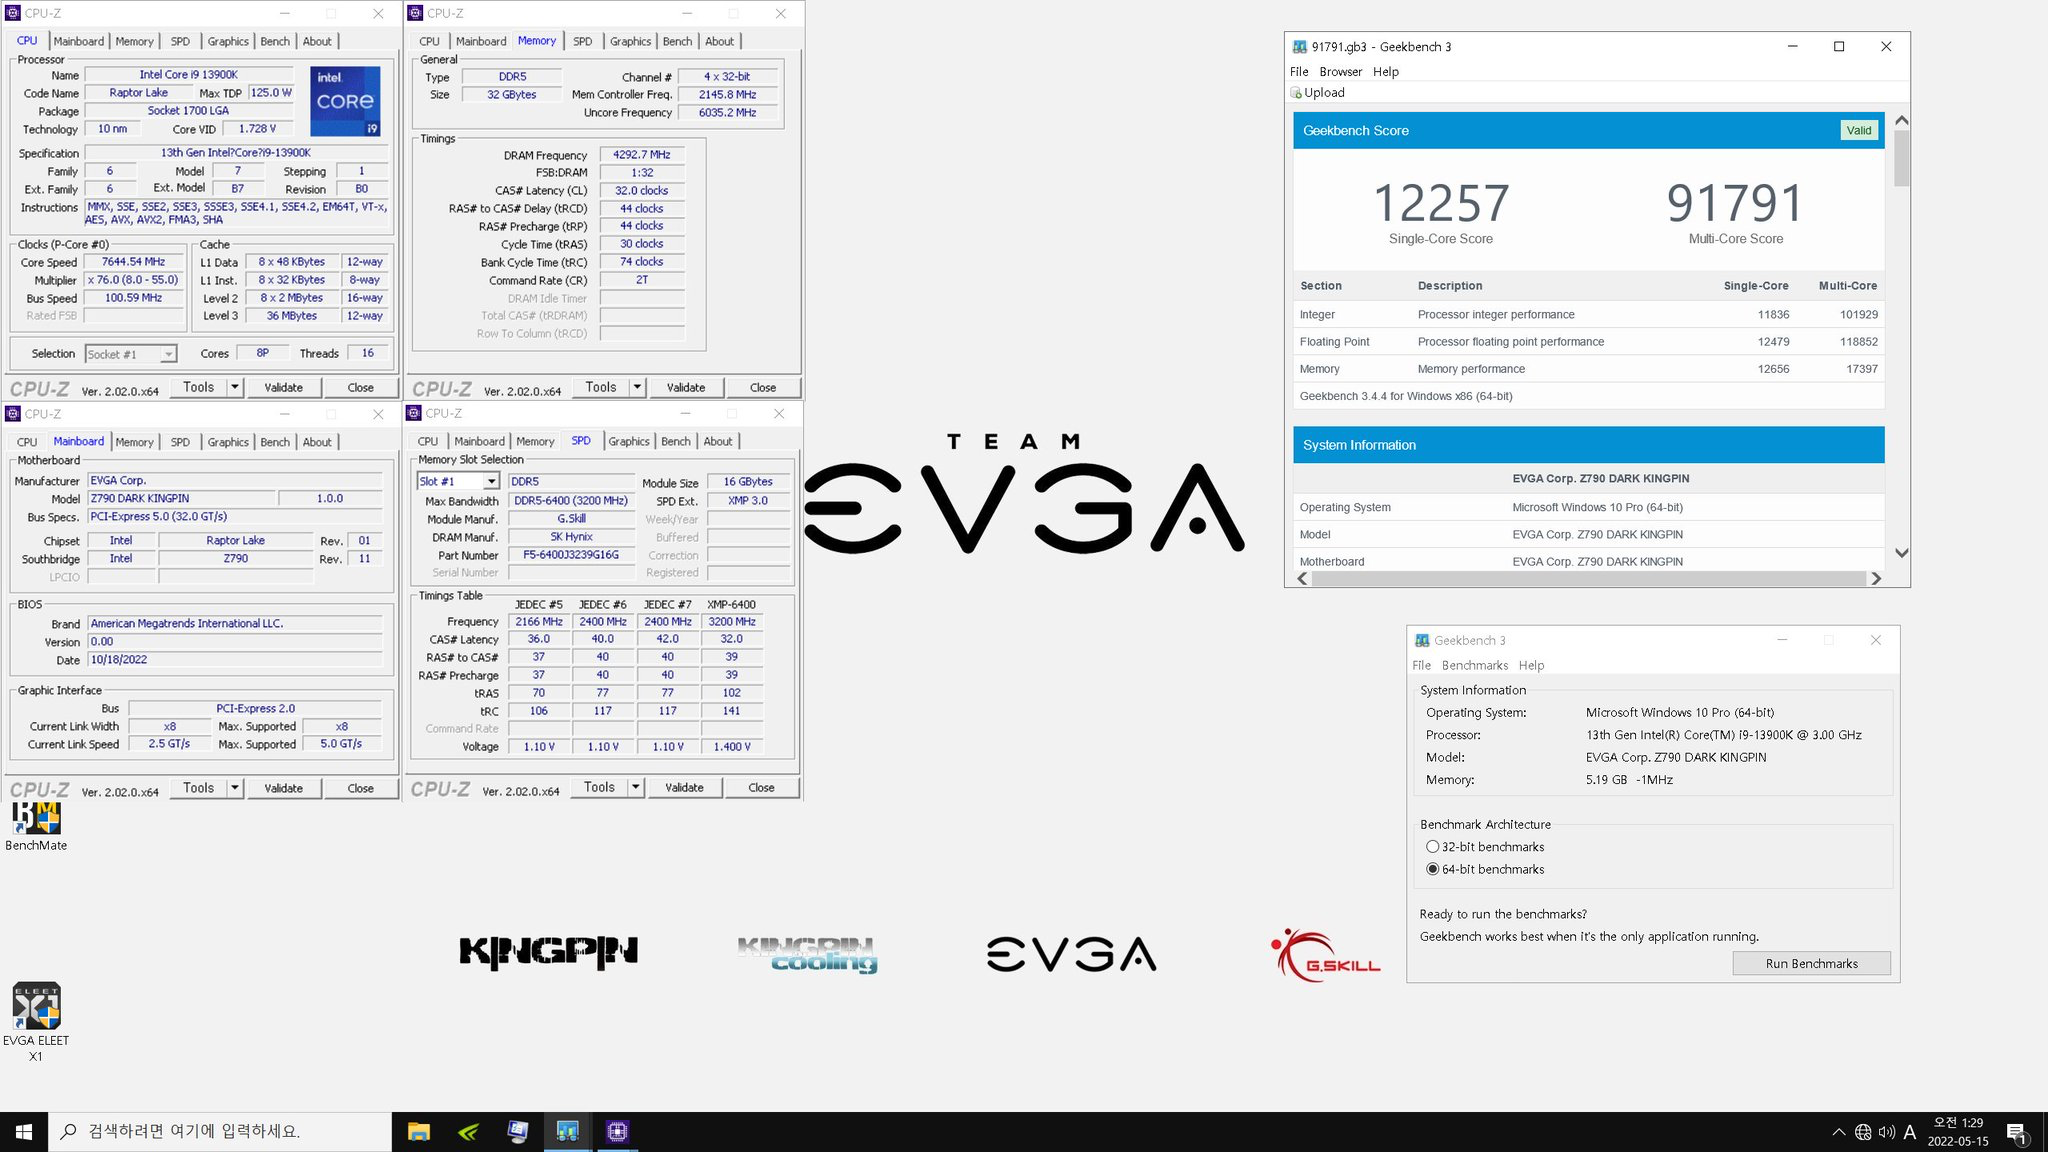The width and height of the screenshot is (2048, 1152).
Task: Open File menu in Geekbench results window
Action: 1299,72
